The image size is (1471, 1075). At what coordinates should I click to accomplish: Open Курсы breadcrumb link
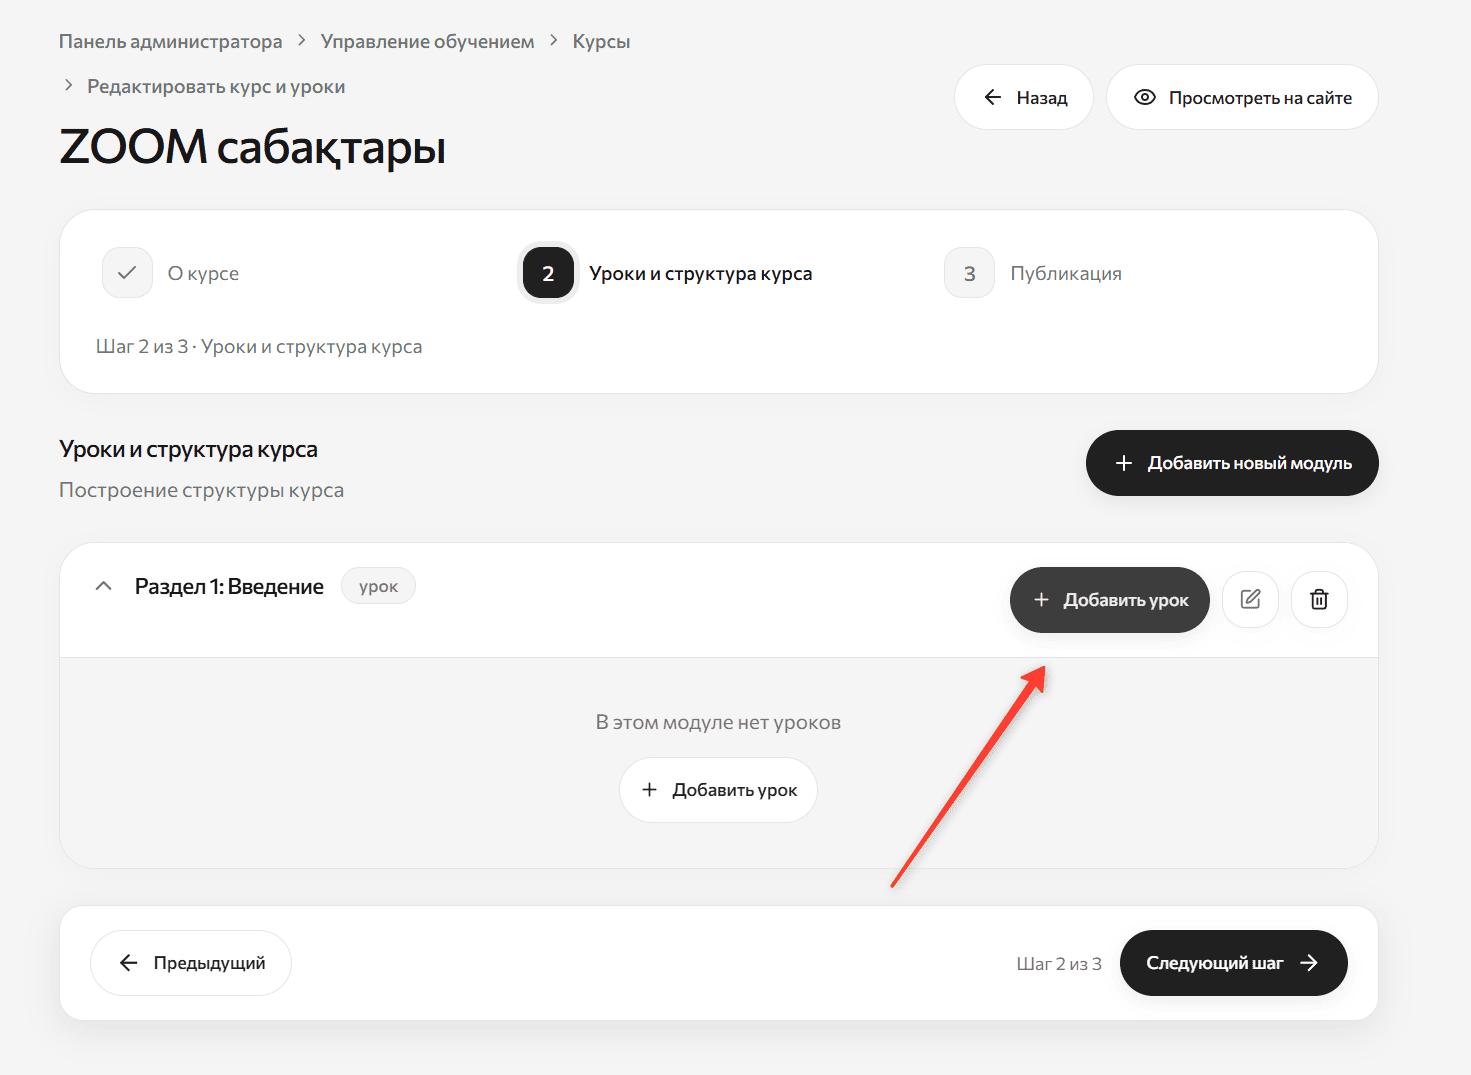[x=601, y=41]
